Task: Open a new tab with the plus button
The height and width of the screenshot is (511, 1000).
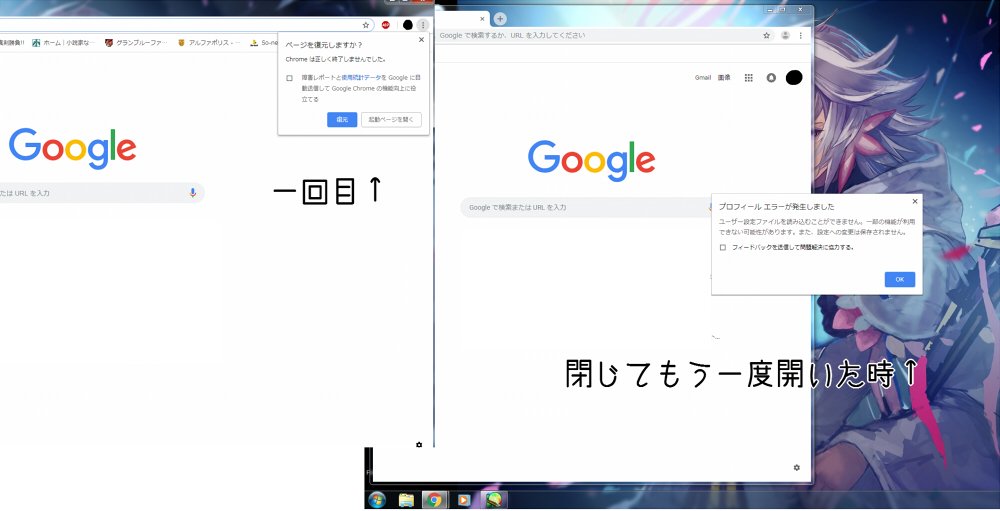Action: [x=500, y=19]
